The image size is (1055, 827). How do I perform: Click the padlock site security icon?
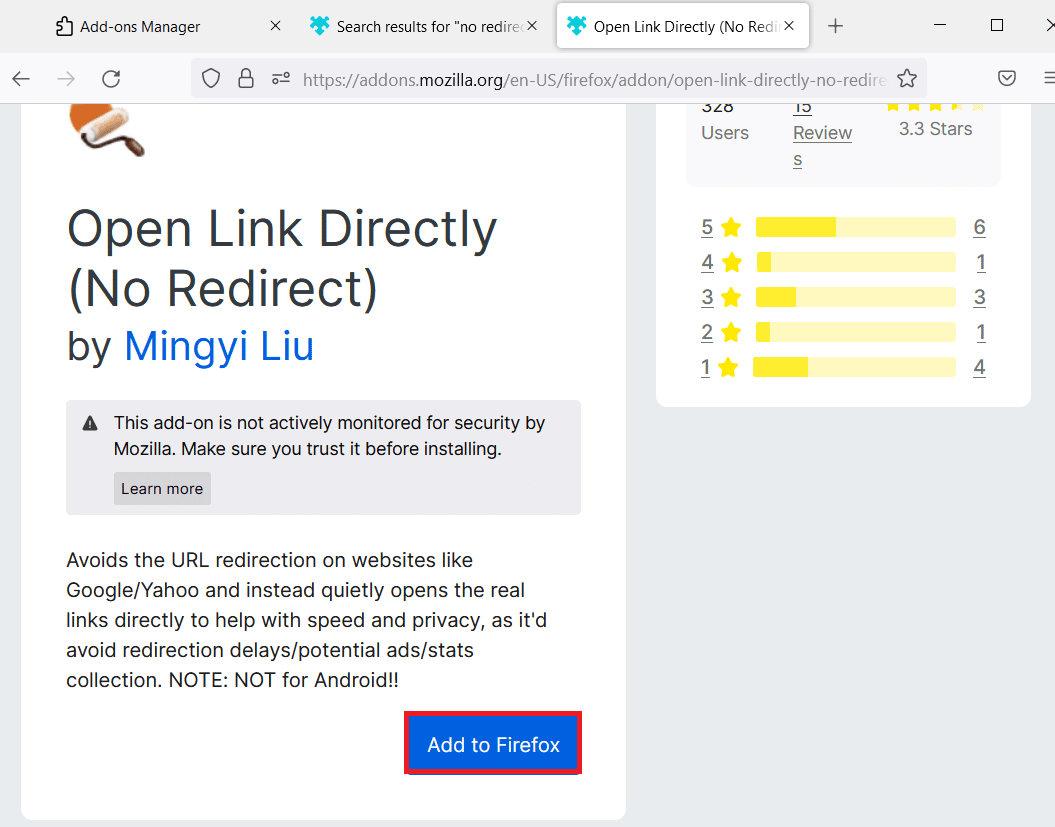246,79
